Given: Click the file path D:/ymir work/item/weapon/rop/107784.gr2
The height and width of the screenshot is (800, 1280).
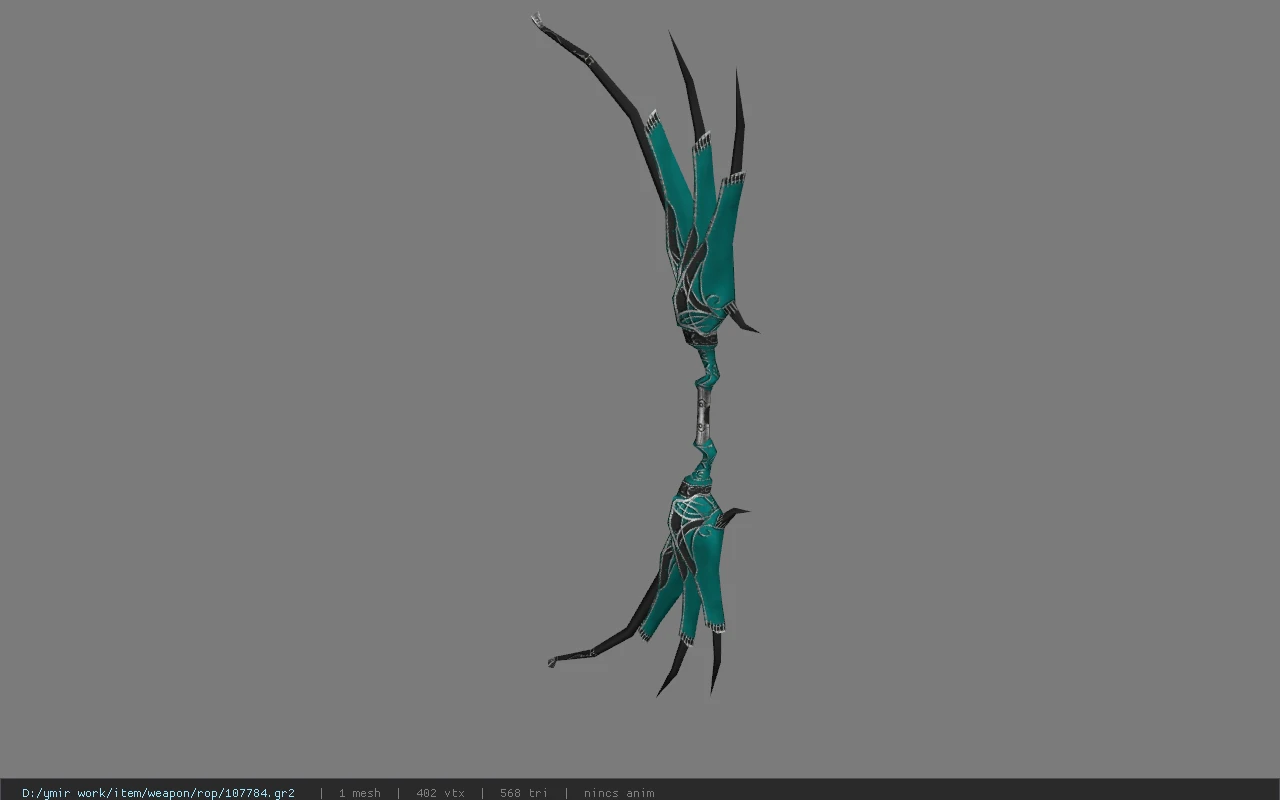Looking at the screenshot, I should click(158, 793).
